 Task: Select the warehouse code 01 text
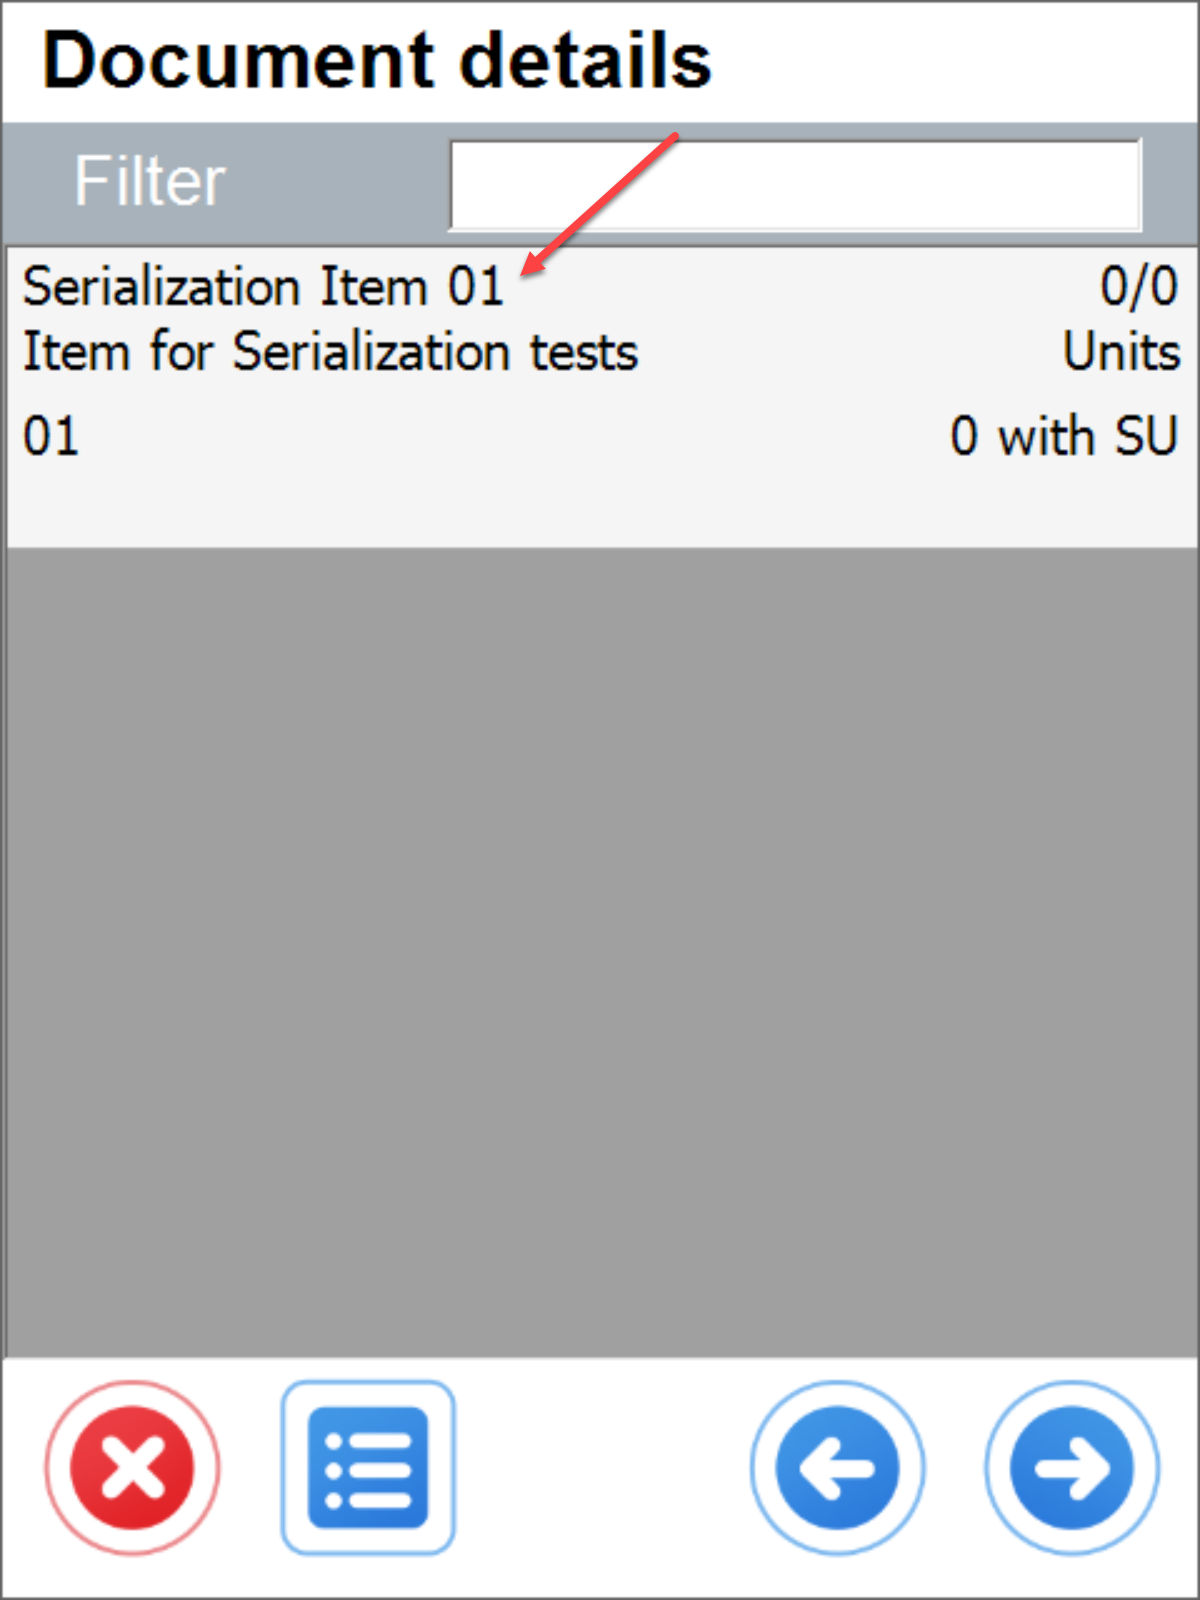tap(50, 435)
